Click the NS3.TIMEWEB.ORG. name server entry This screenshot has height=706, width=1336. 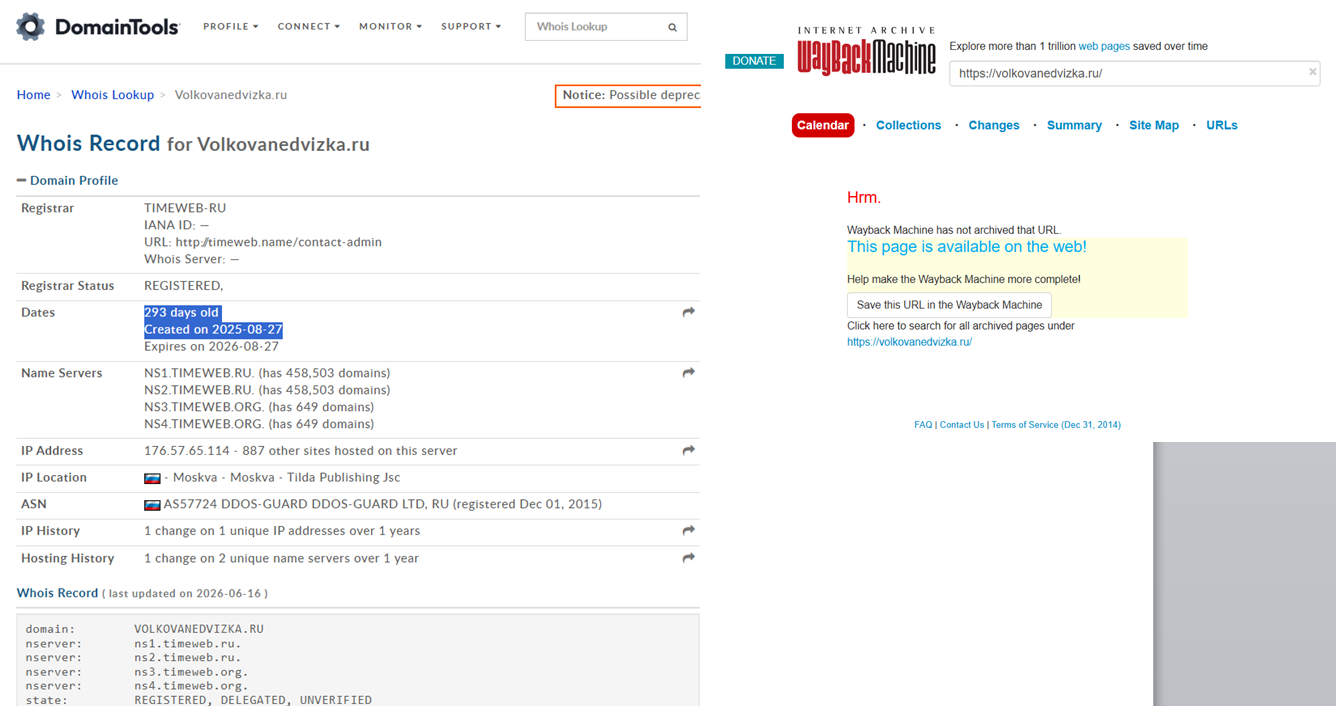point(259,407)
